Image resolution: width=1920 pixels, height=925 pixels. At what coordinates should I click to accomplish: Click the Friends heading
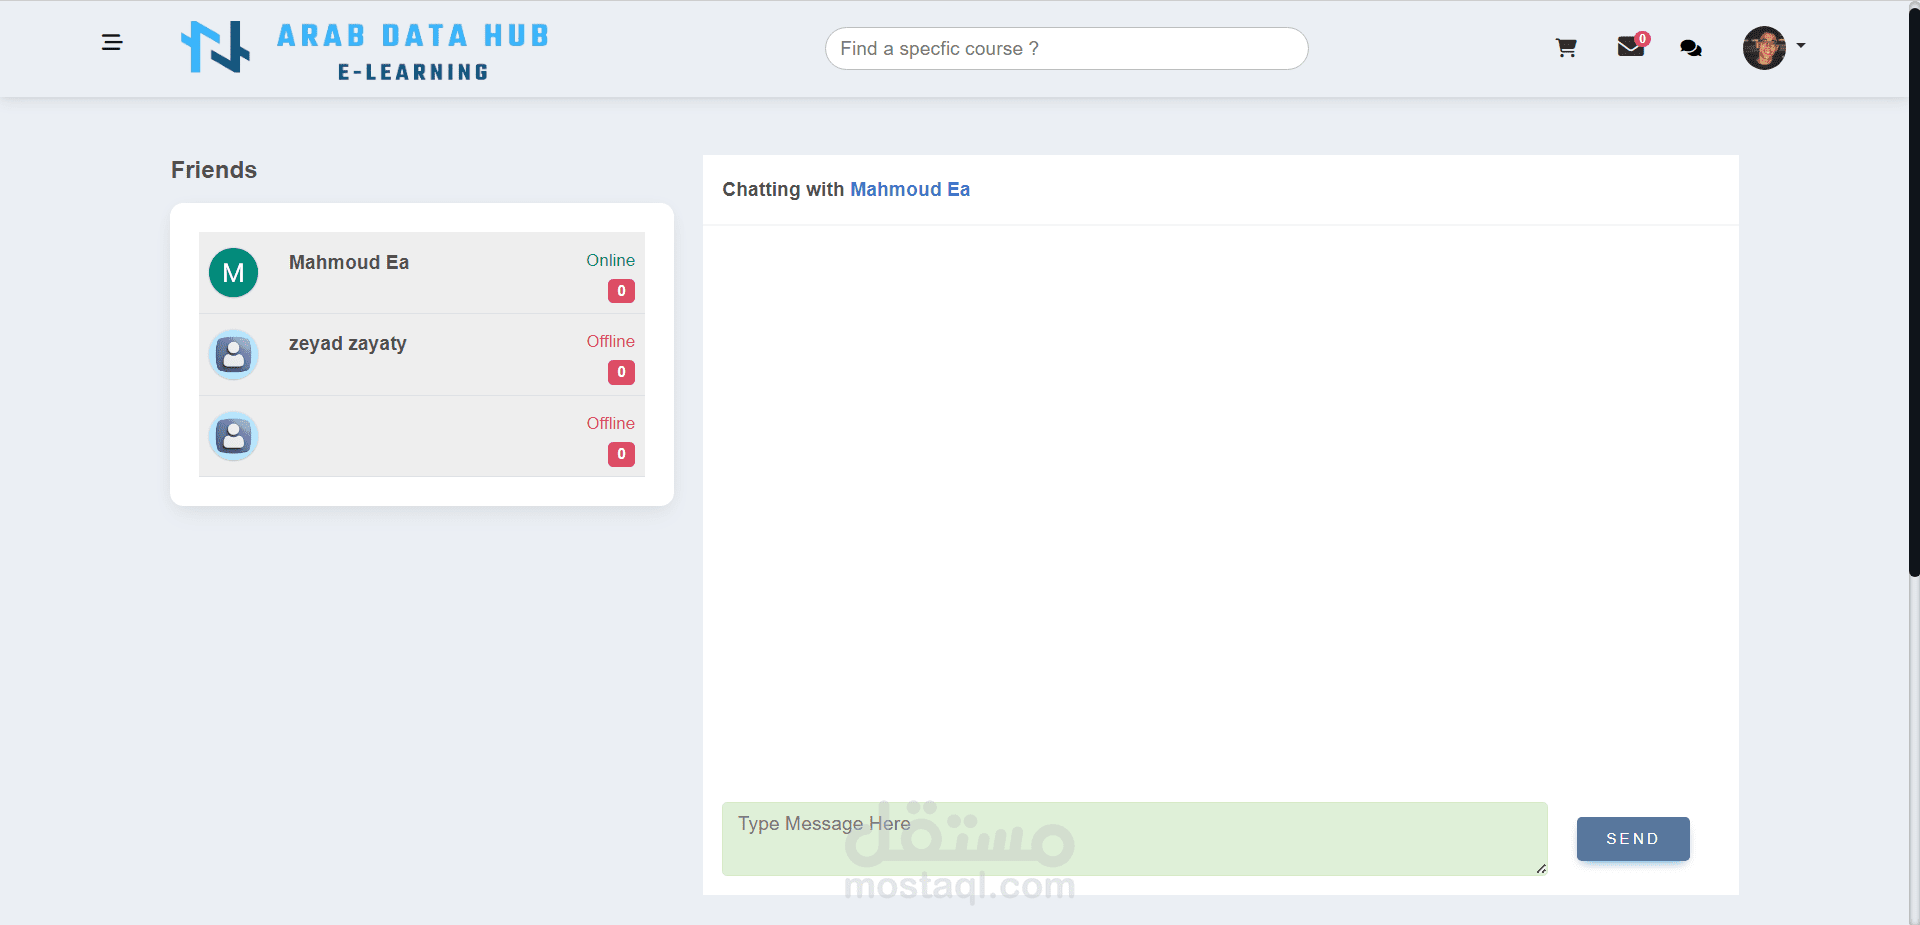pos(214,170)
